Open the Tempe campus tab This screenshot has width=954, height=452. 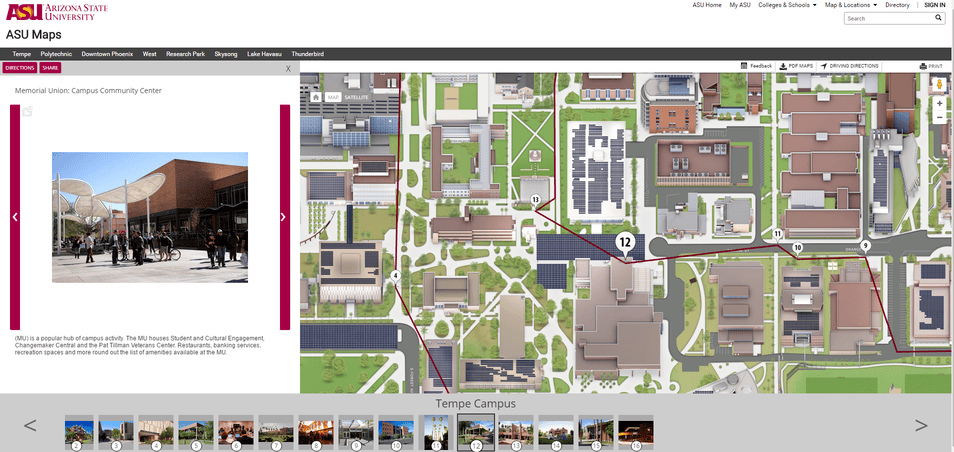21,54
